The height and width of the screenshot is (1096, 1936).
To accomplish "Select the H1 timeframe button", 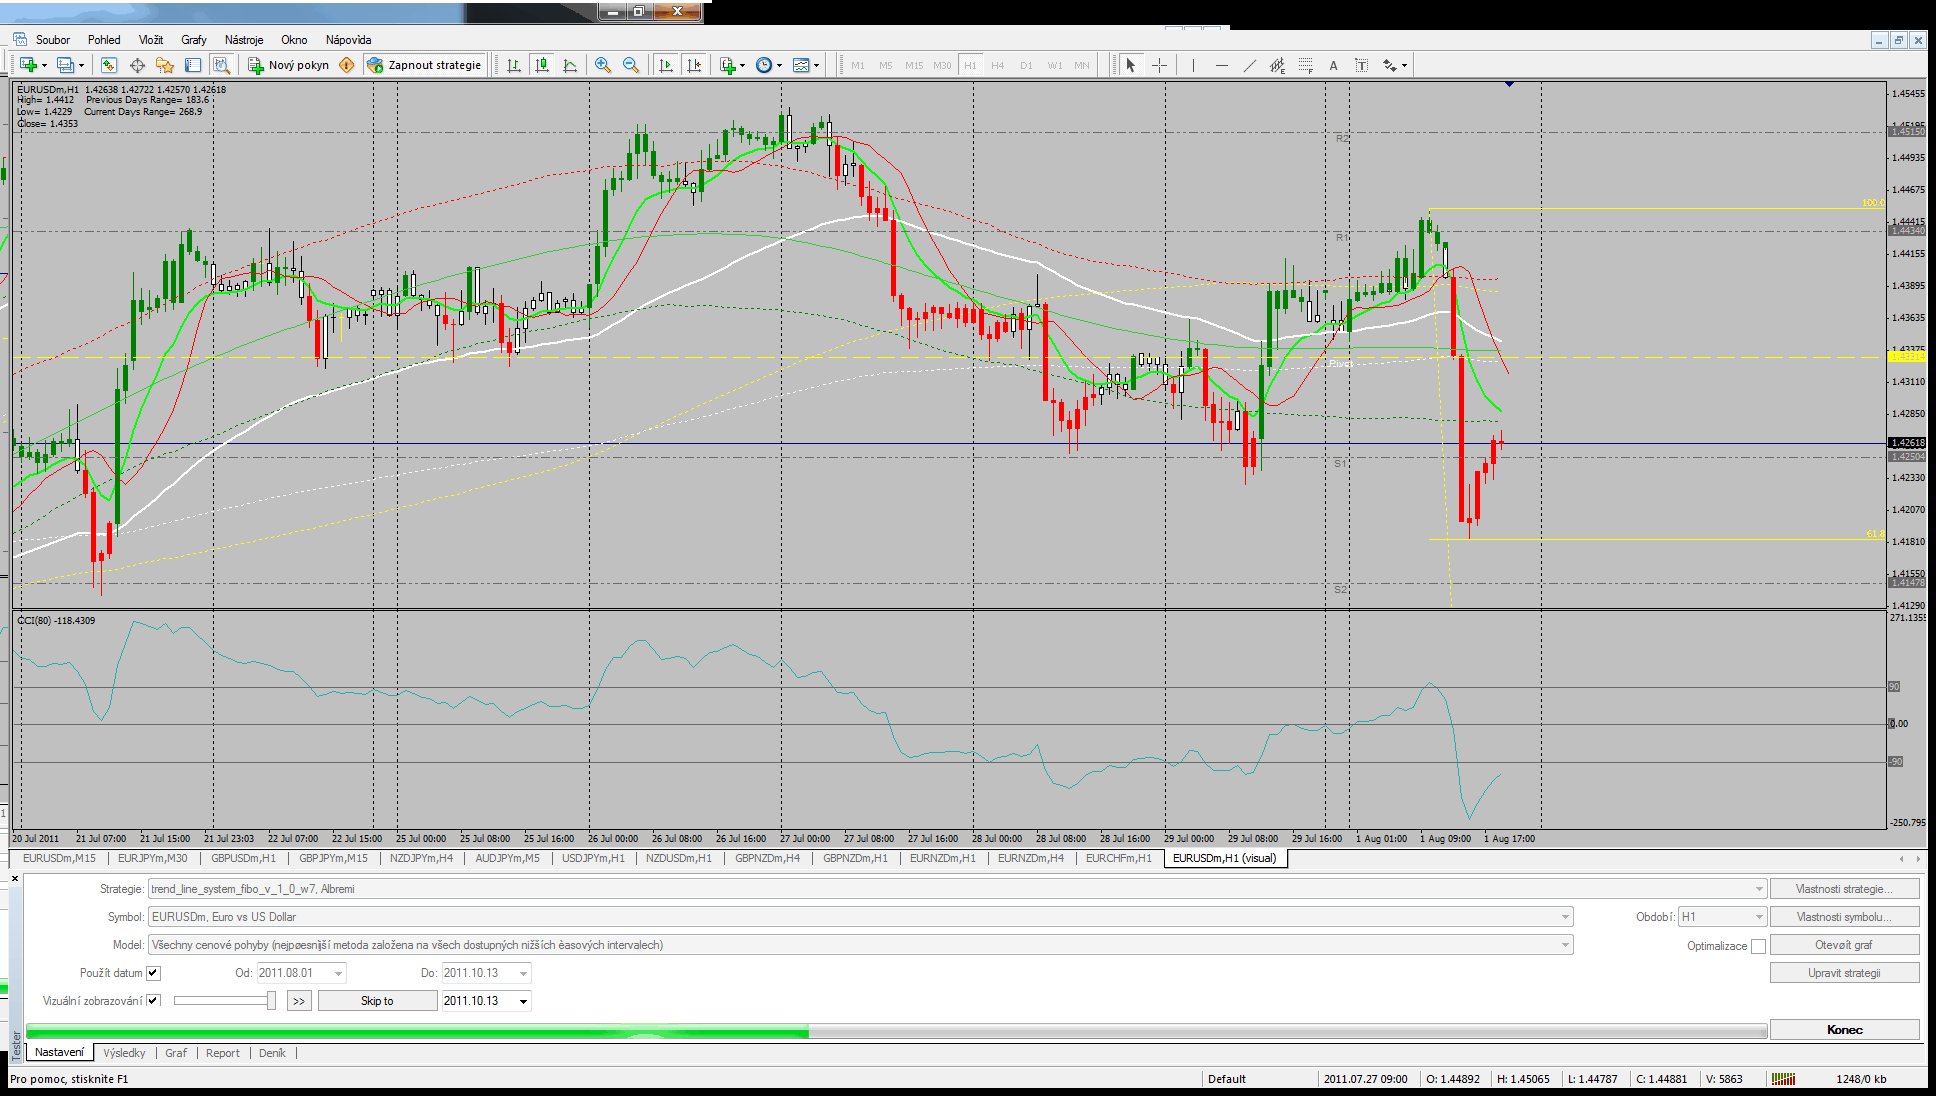I will pyautogui.click(x=970, y=65).
